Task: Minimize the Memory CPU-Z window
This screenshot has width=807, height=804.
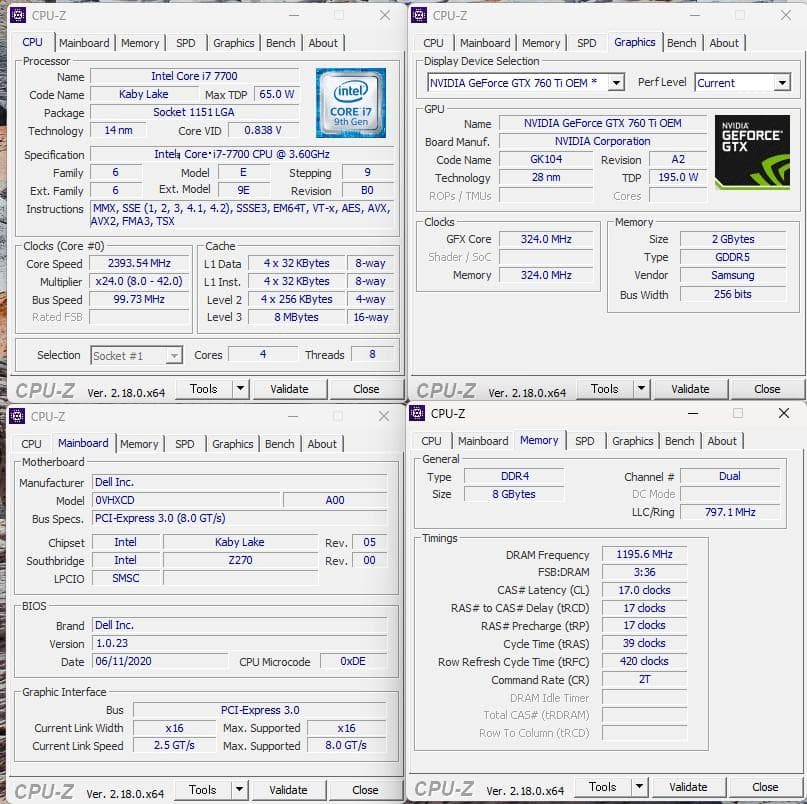Action: click(x=693, y=413)
